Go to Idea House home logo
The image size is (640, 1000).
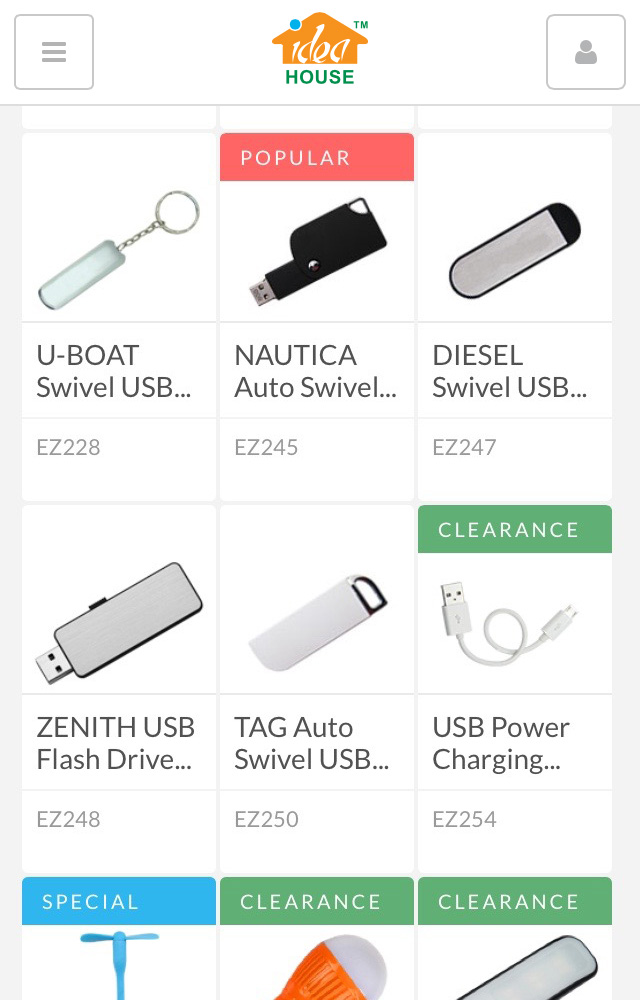[320, 49]
